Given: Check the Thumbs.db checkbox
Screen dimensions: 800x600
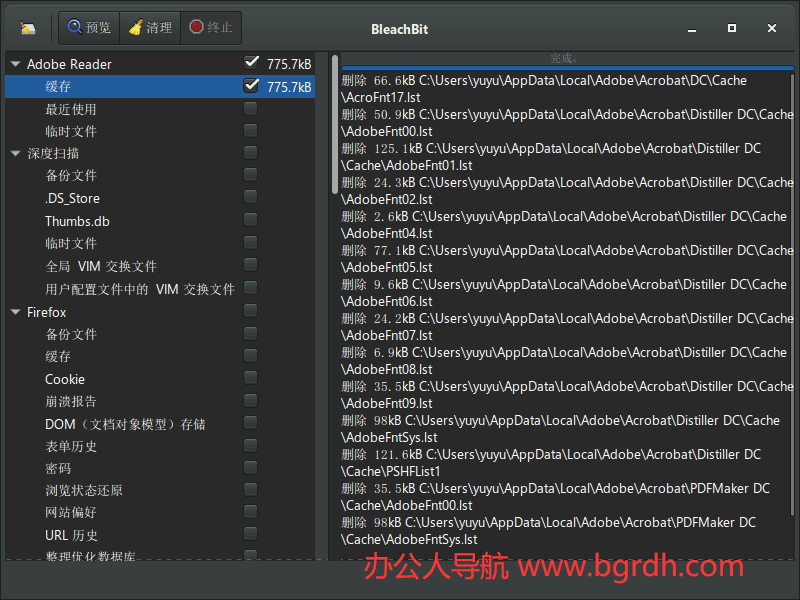Looking at the screenshot, I should click(x=249, y=221).
